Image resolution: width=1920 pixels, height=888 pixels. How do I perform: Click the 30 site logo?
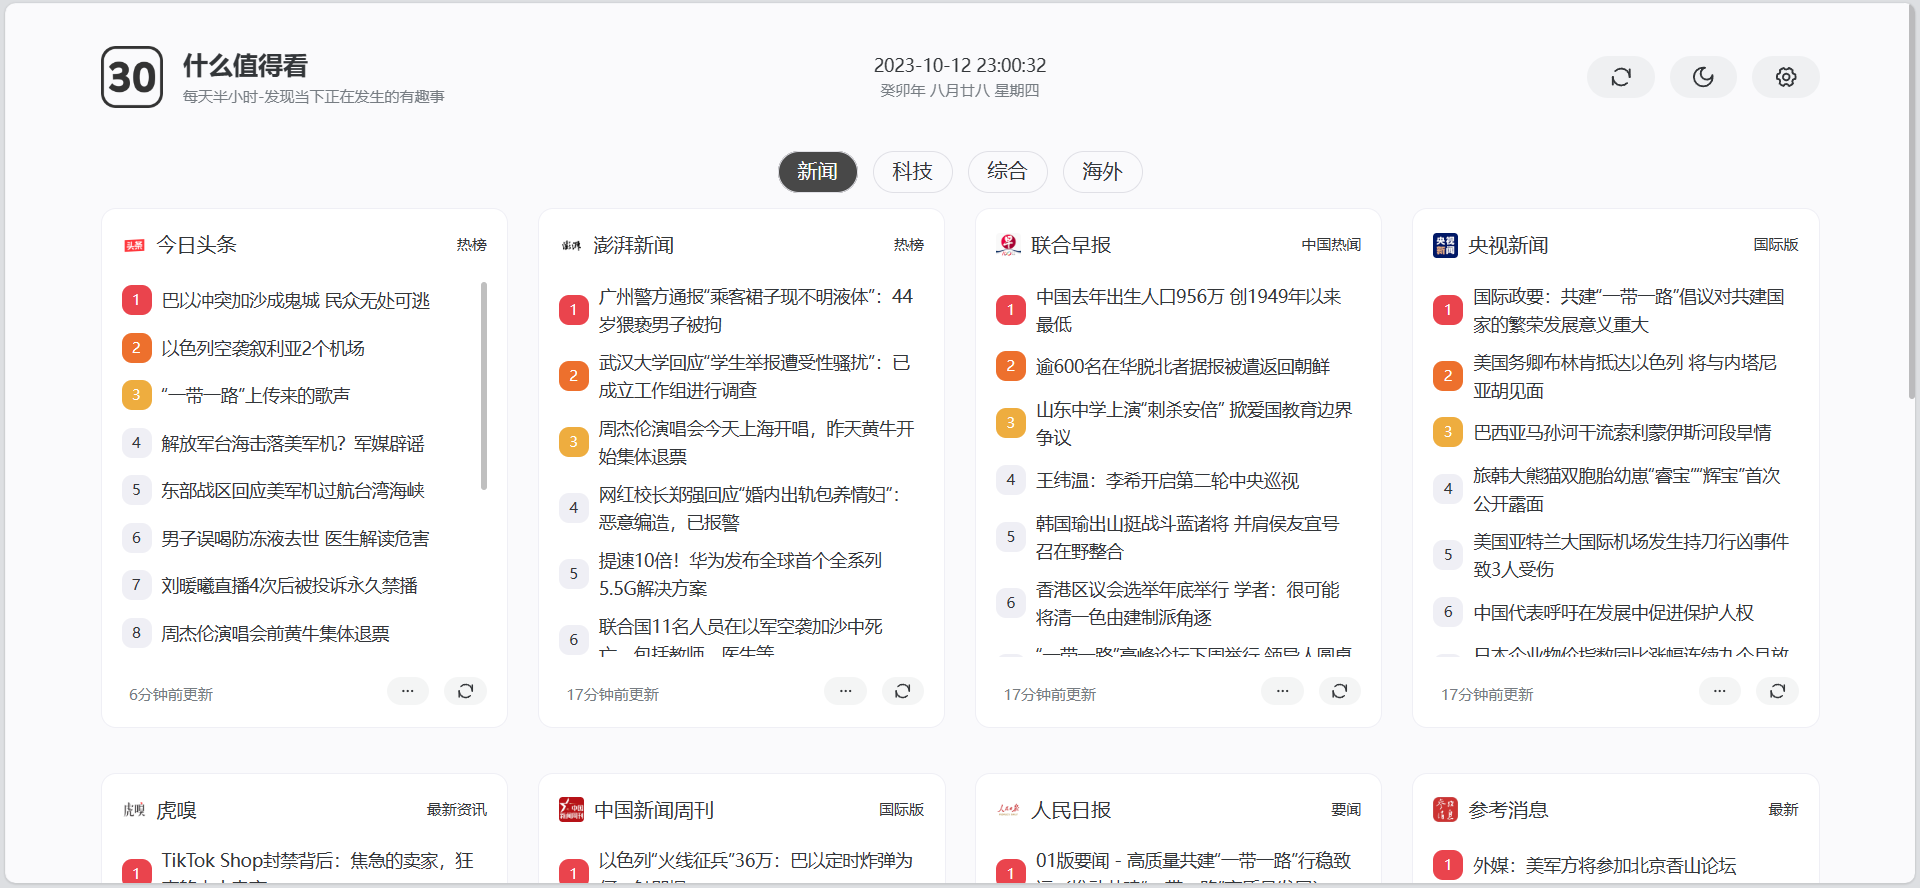132,77
